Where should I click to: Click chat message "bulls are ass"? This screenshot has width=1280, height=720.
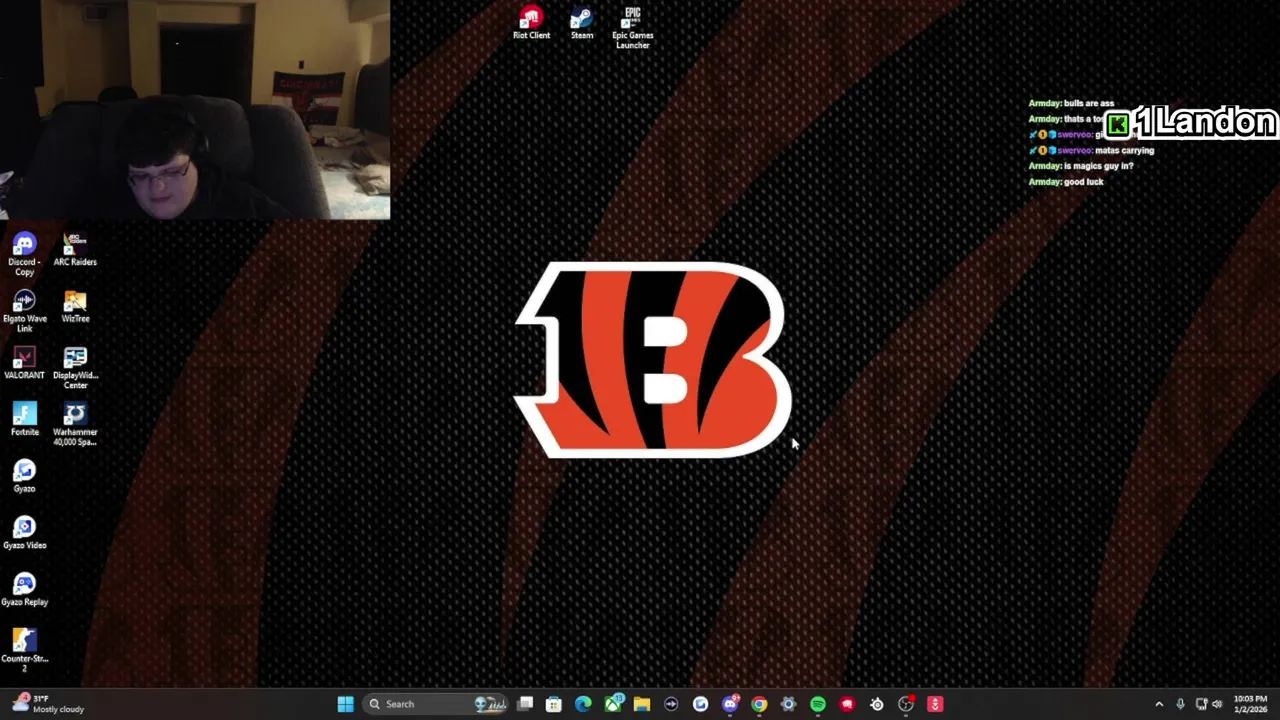click(1089, 103)
